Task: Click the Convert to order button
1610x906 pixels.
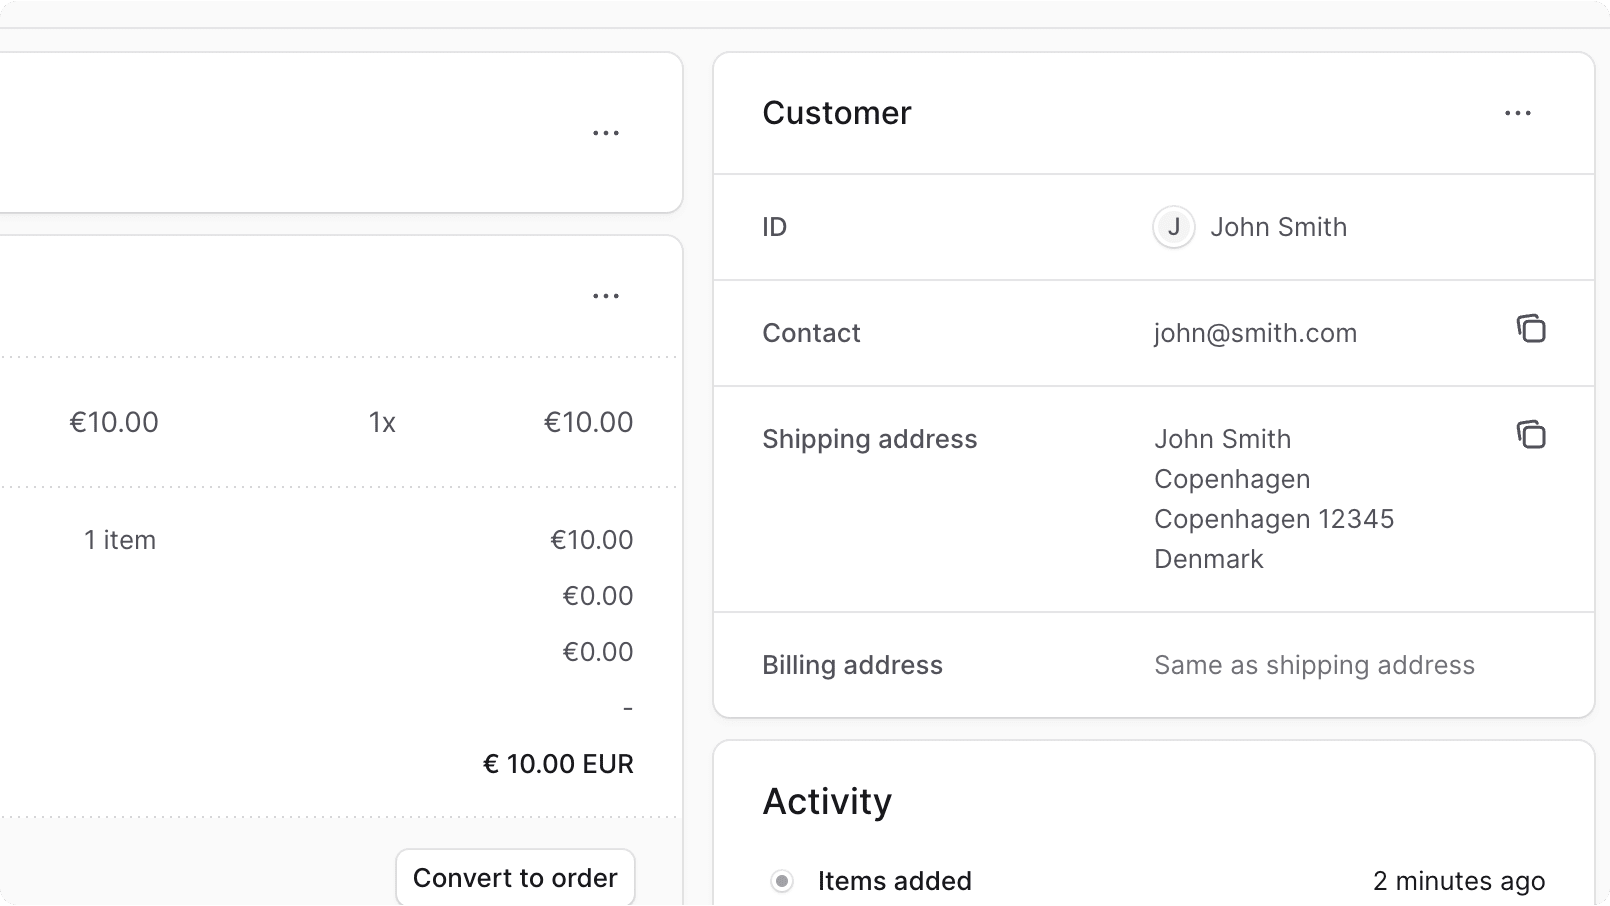Action: point(515,877)
